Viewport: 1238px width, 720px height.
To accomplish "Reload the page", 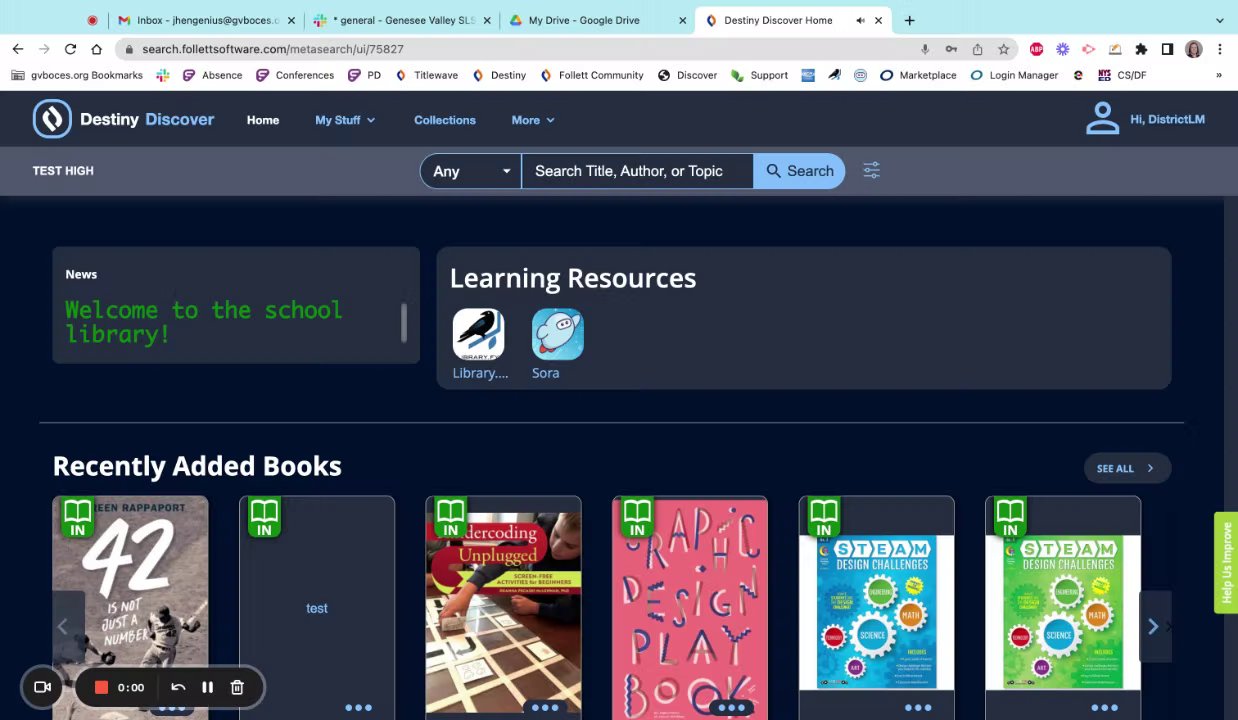I will coord(70,49).
